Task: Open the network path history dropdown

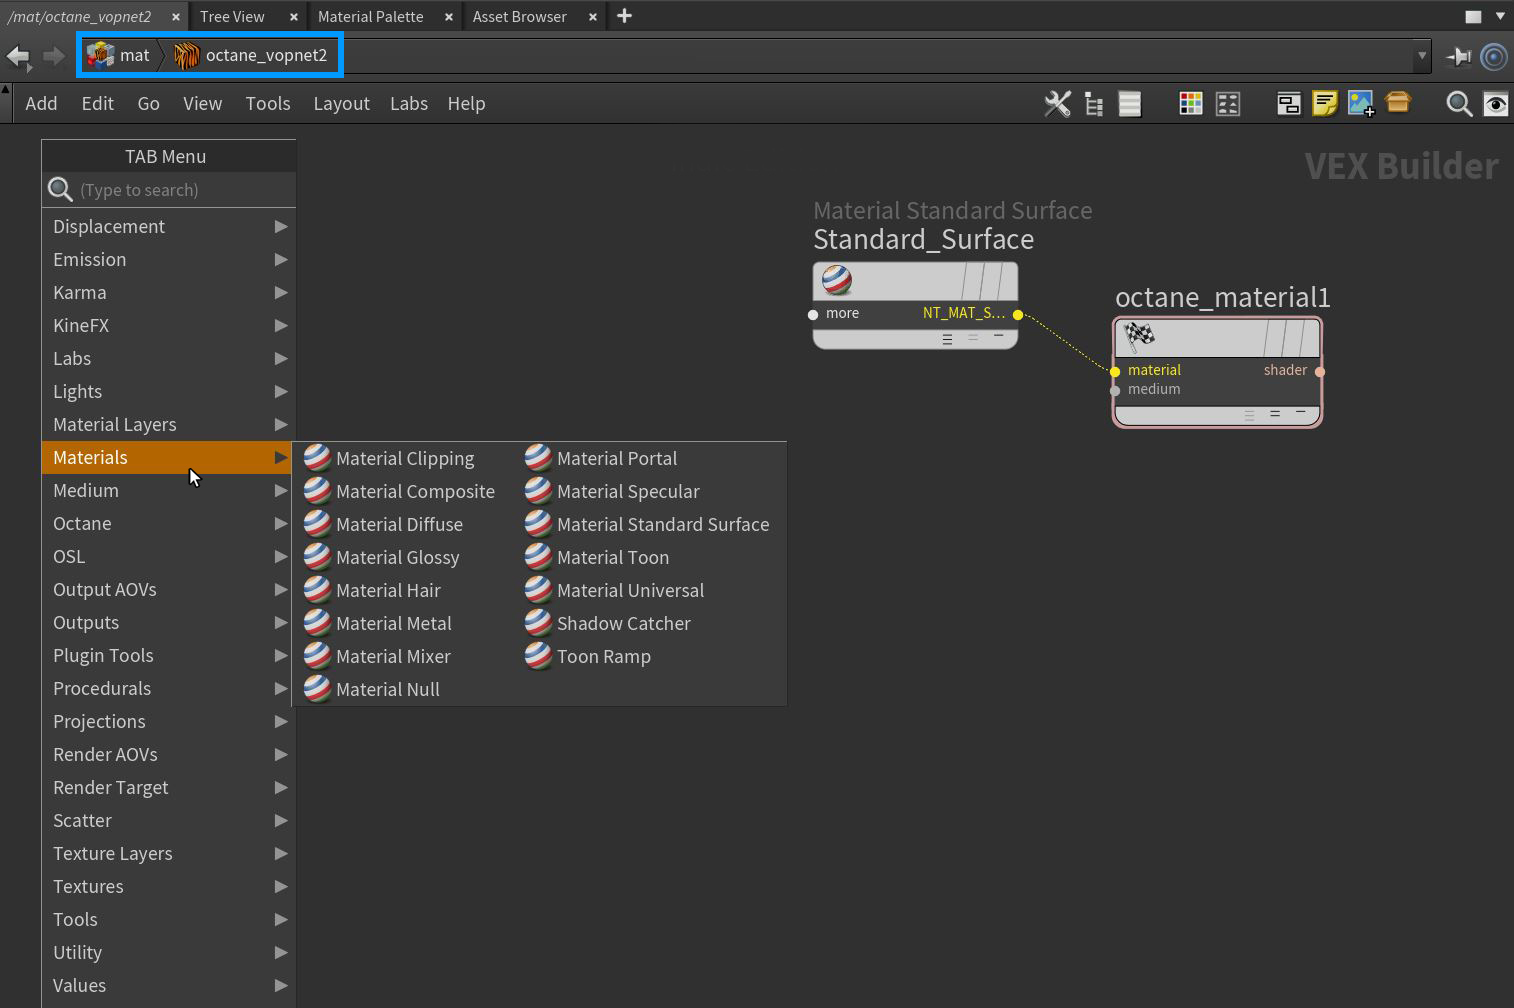Action: (1421, 56)
